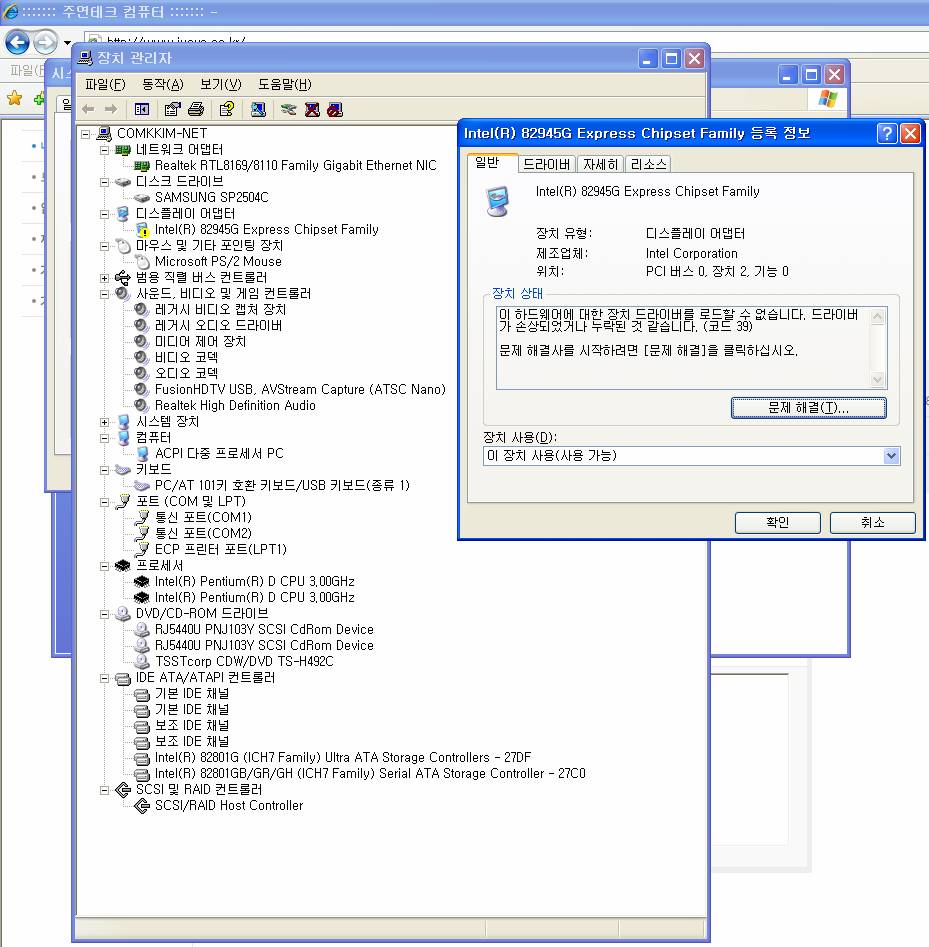Expand the 시스템 장치 tree node
Screen dimensions: 929x947
coord(104,422)
